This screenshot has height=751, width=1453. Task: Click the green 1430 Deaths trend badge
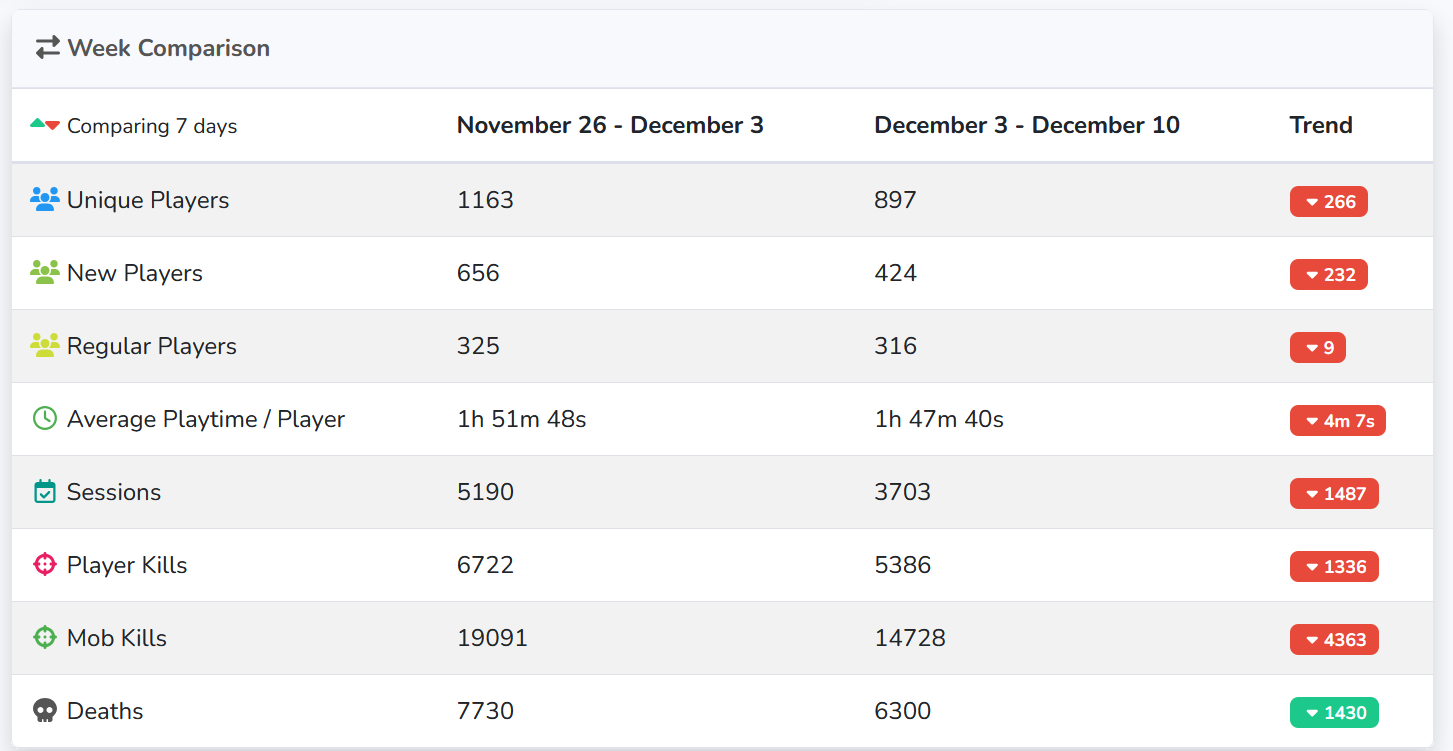1334,713
